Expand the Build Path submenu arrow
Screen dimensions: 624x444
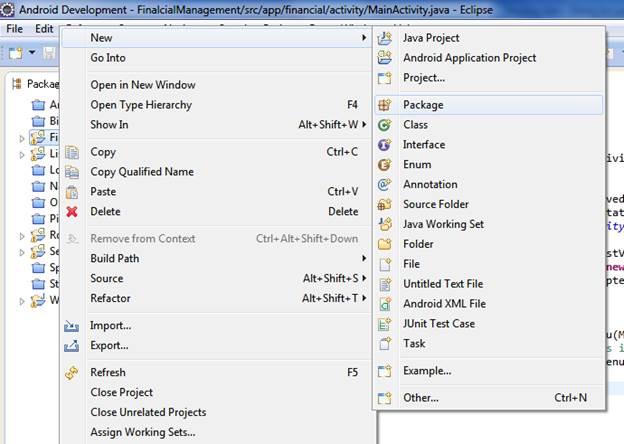364,258
